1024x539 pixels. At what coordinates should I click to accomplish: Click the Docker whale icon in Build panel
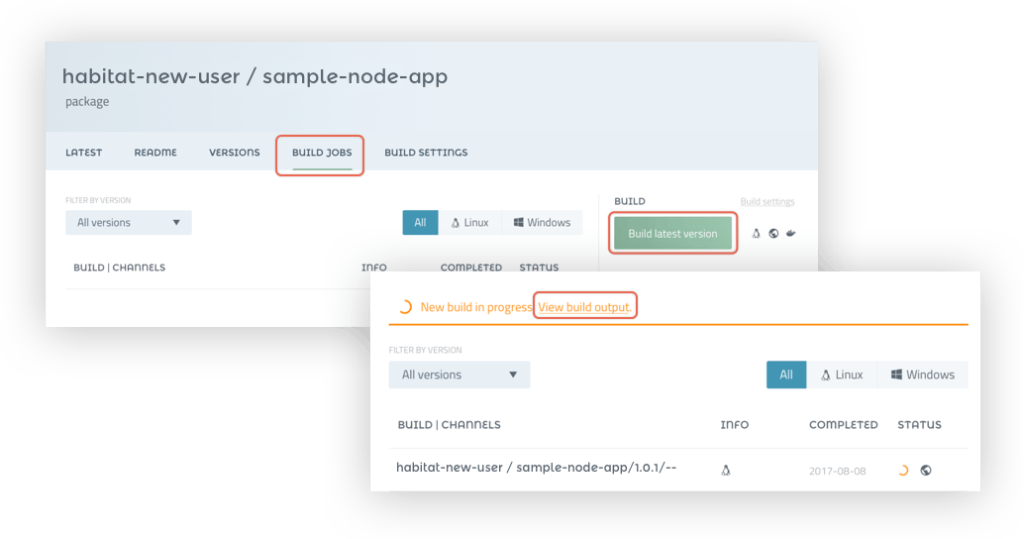click(791, 234)
